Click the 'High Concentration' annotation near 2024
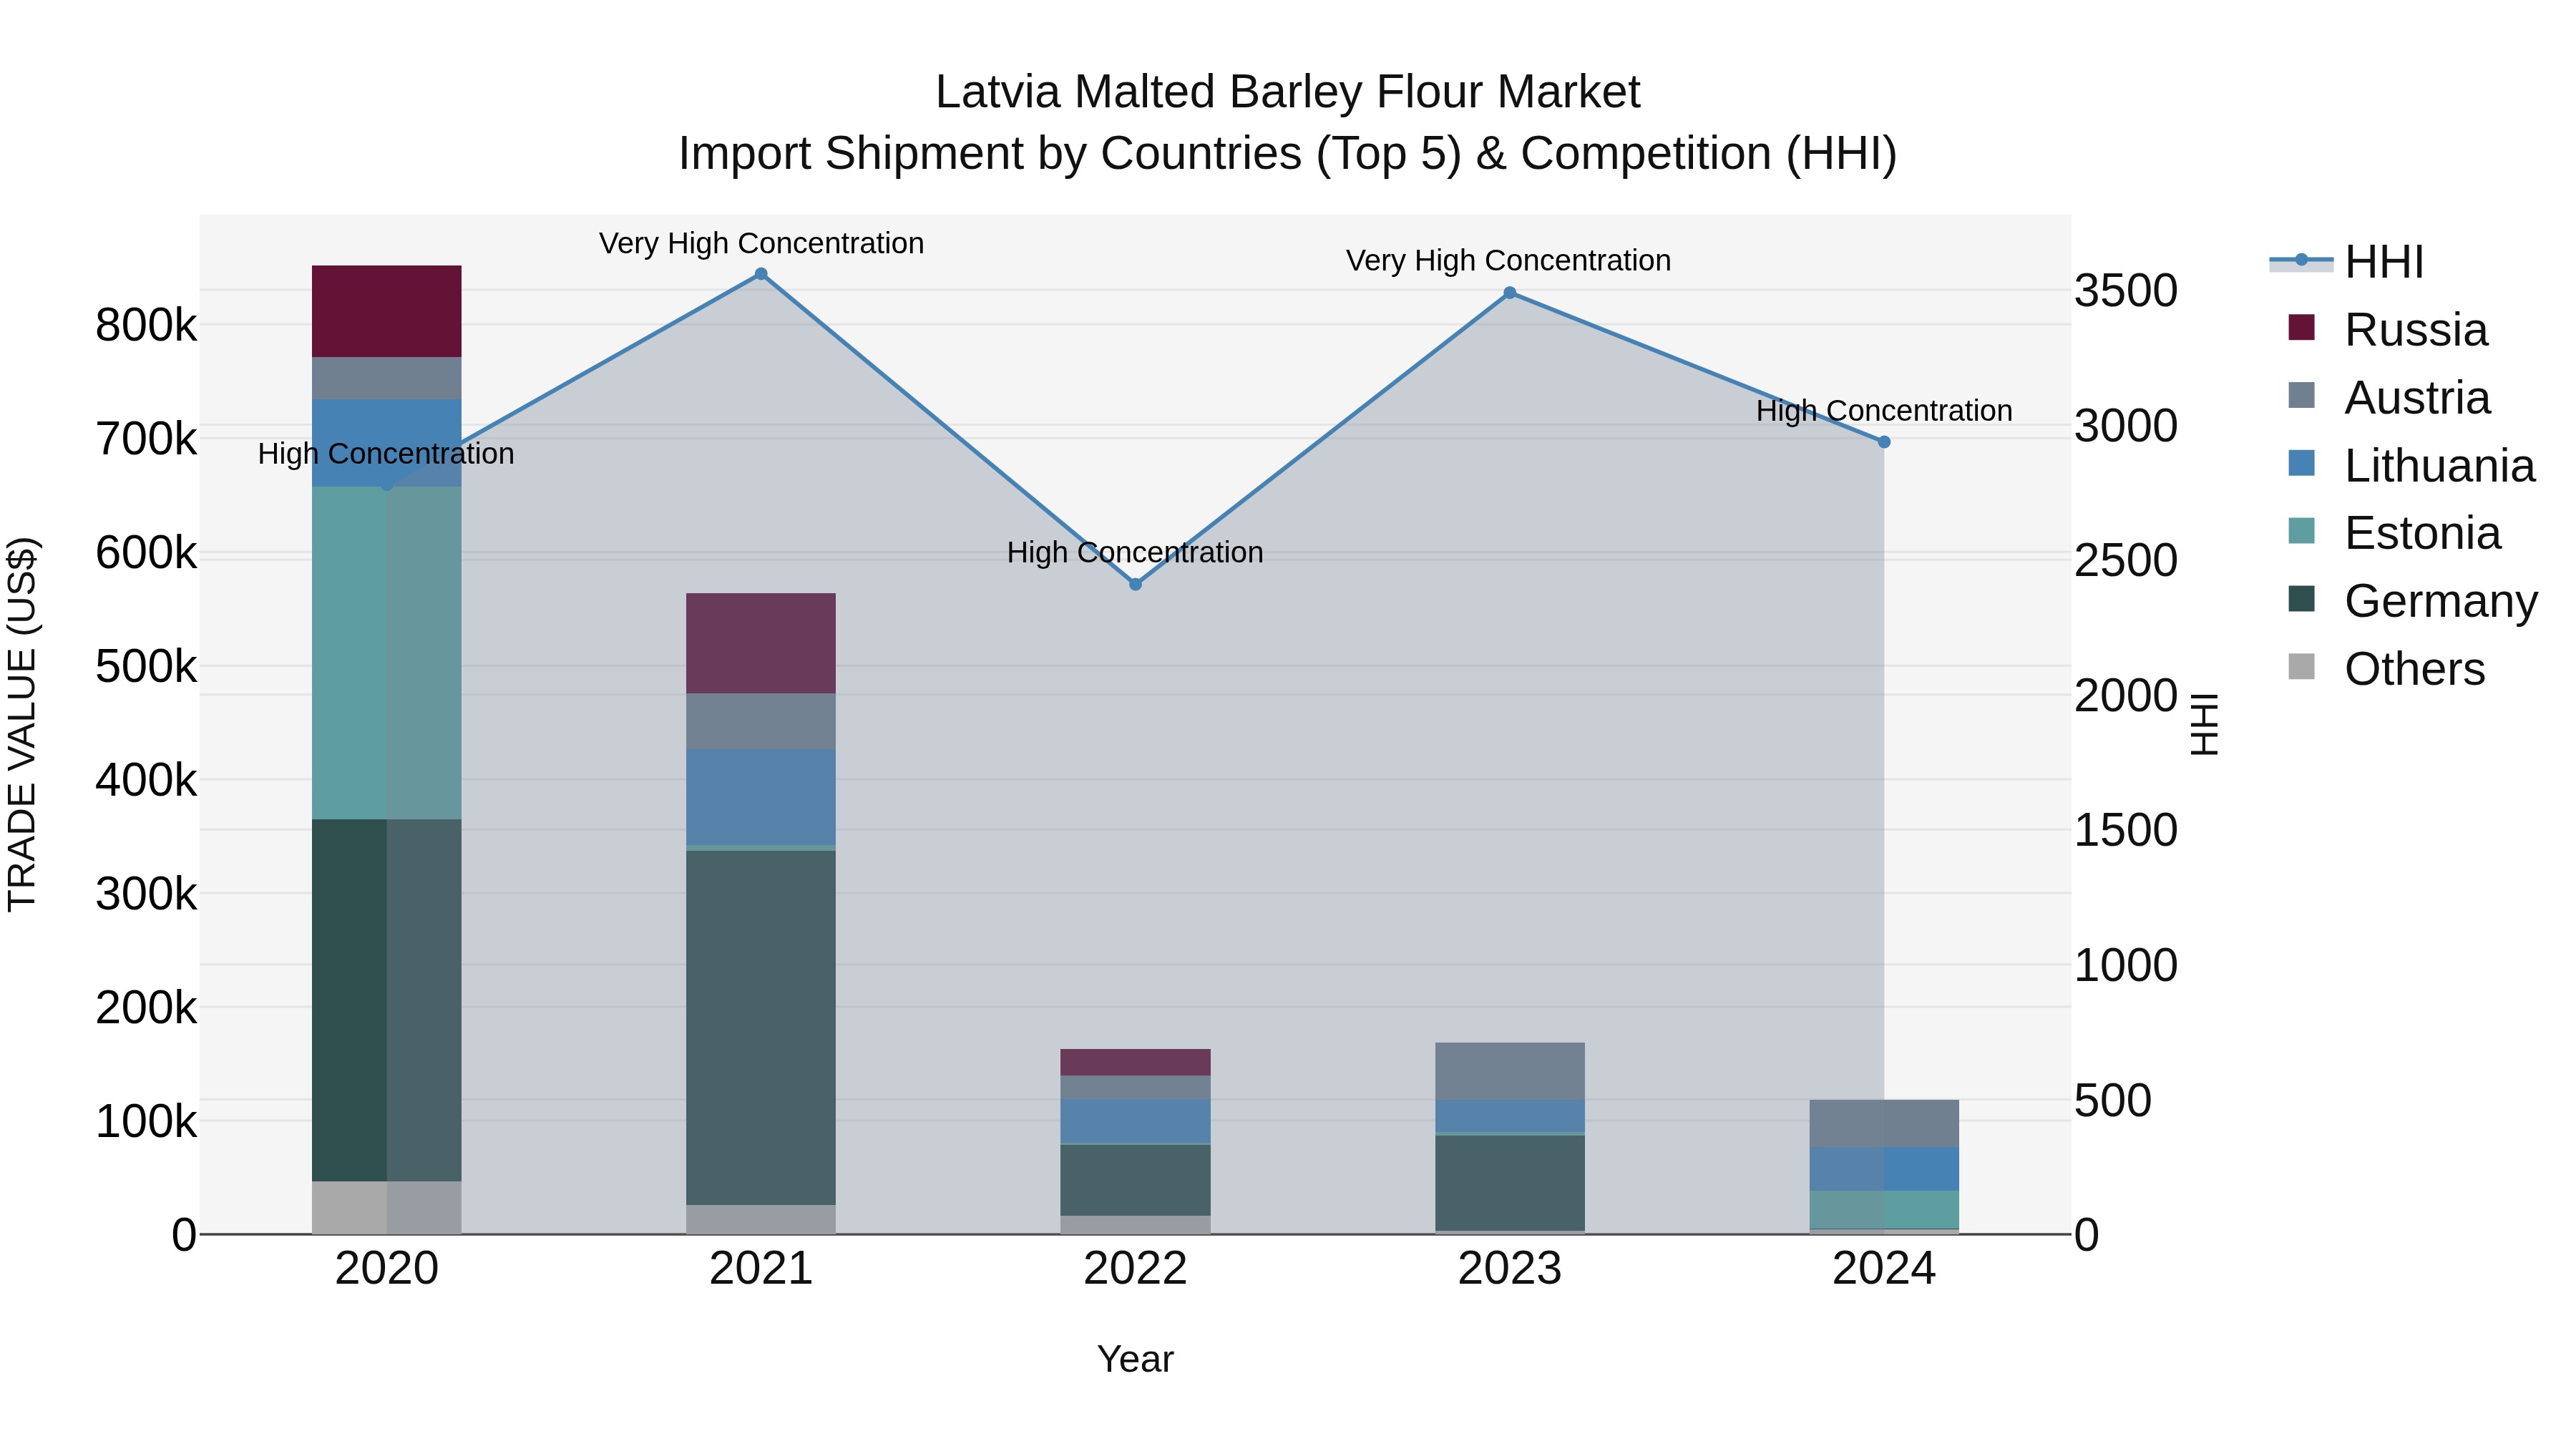2576x1449 pixels. pos(1884,411)
